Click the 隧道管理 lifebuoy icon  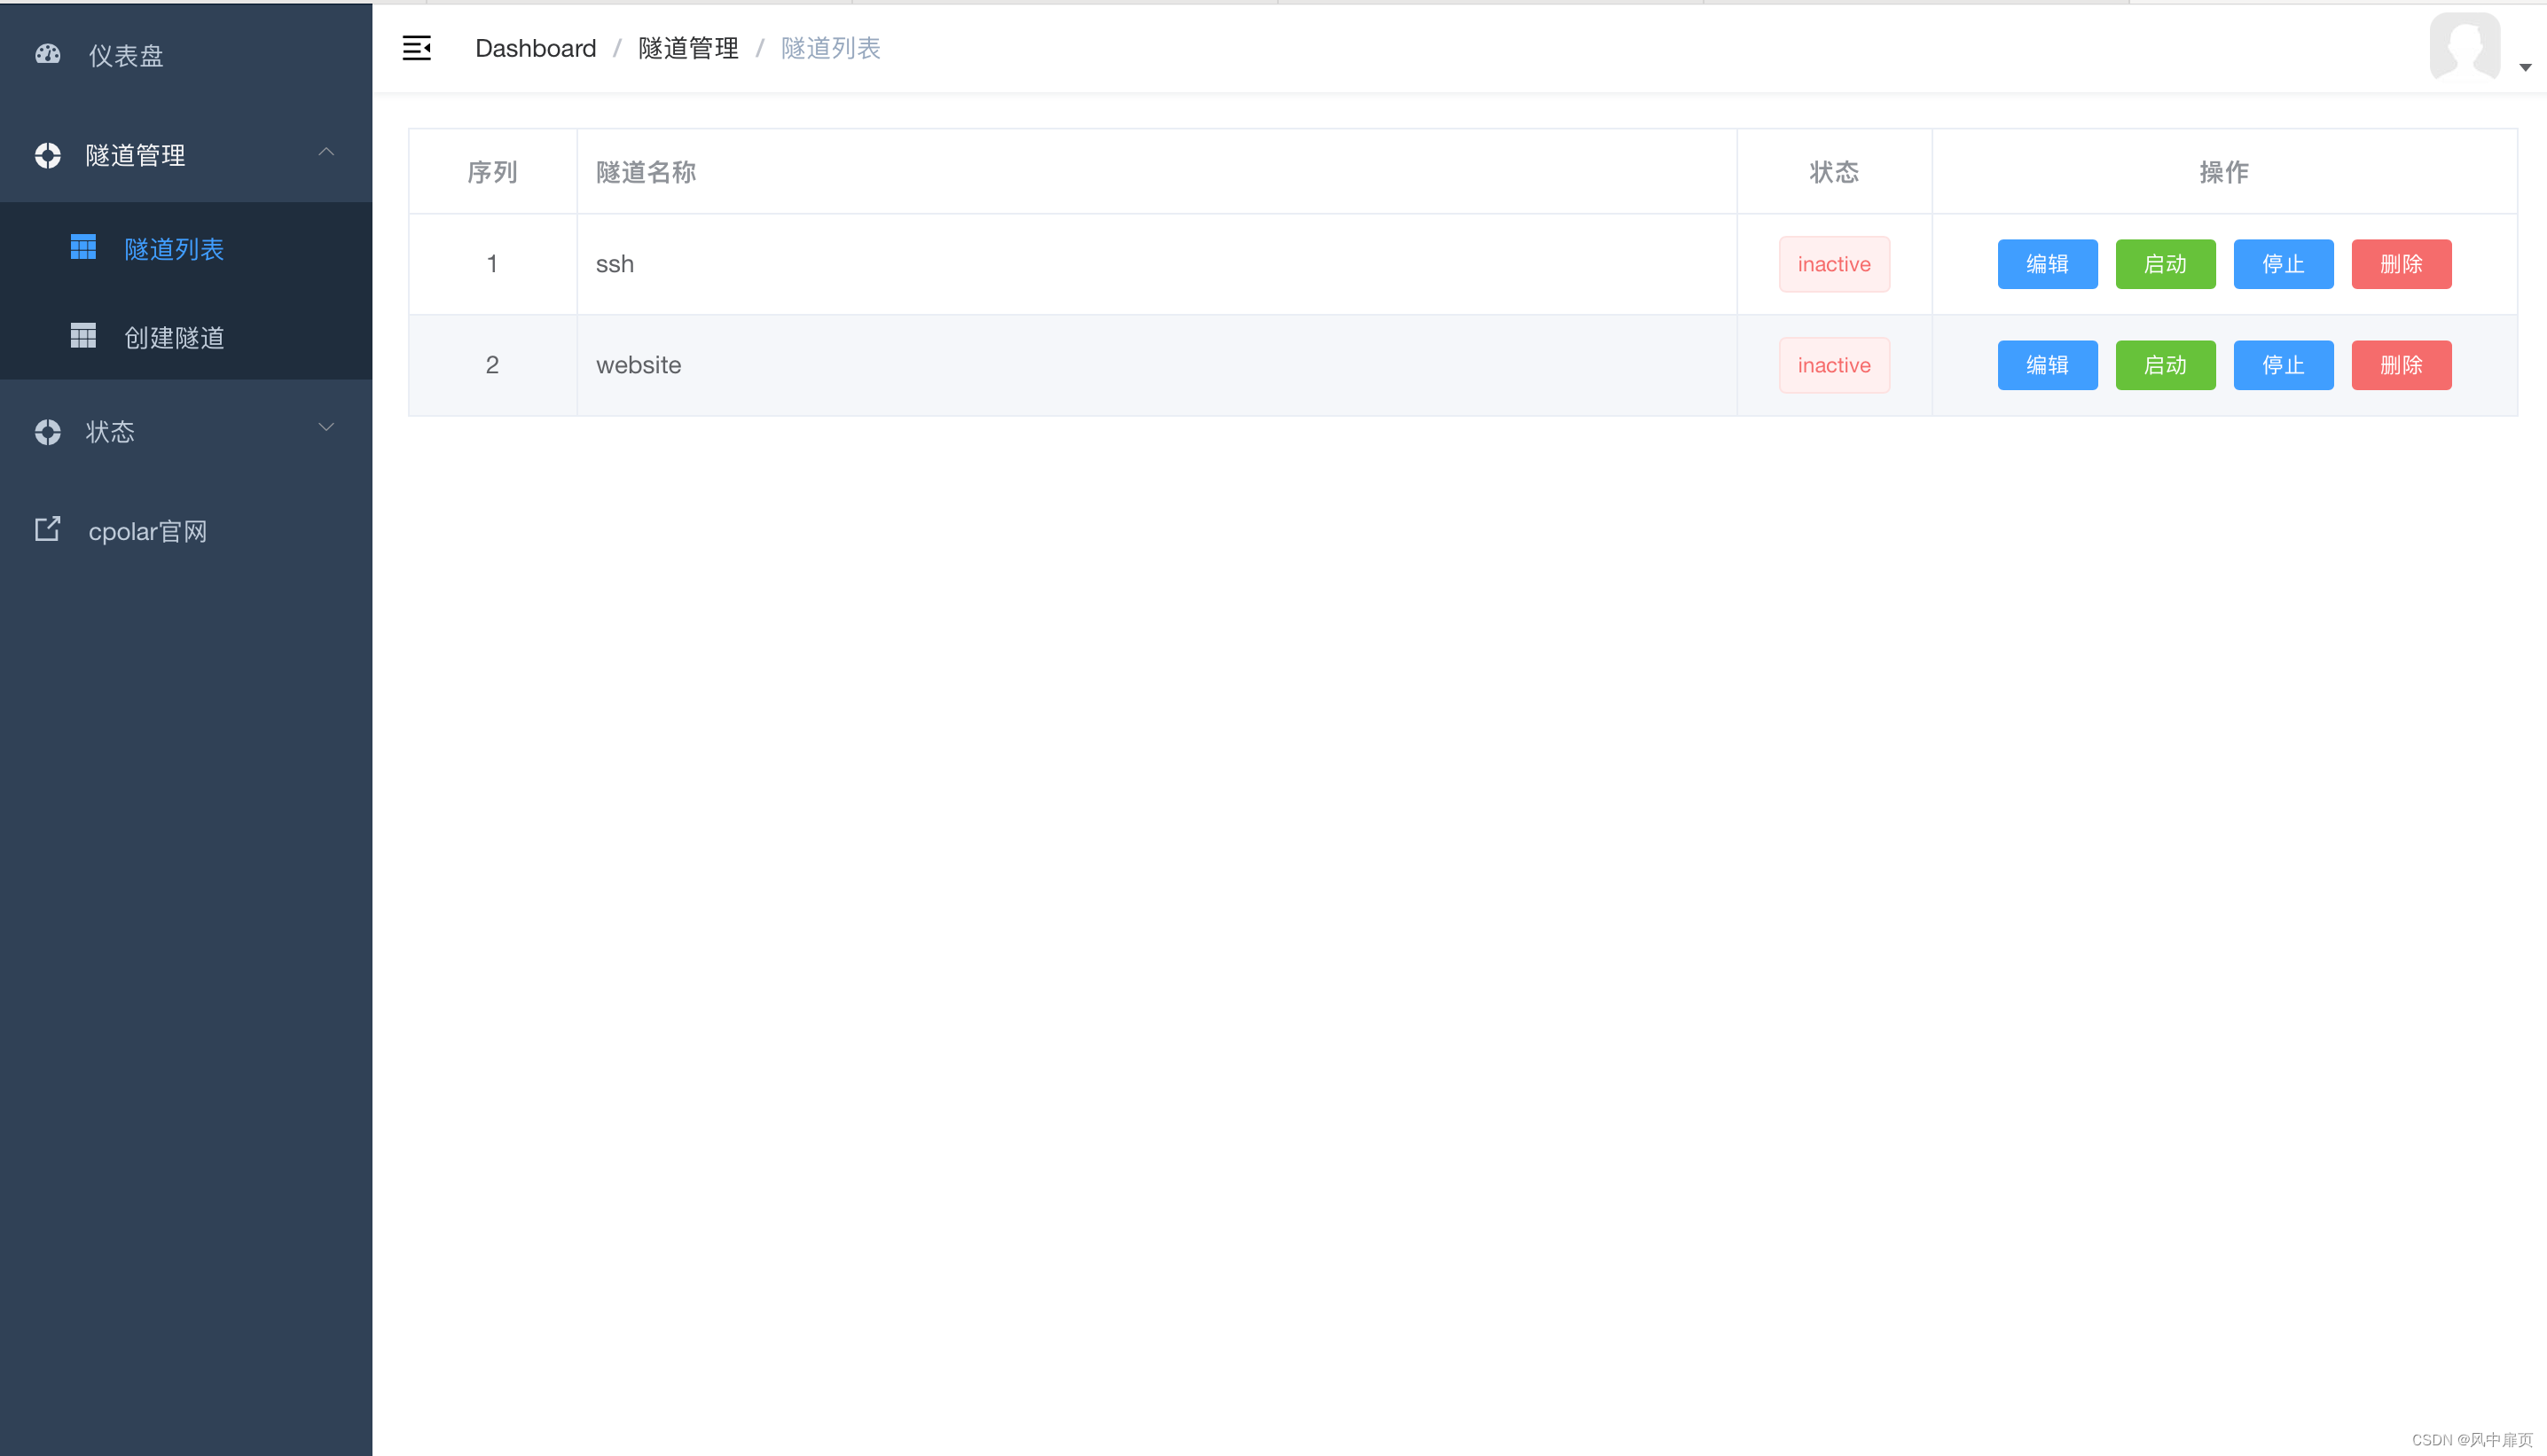(x=47, y=155)
